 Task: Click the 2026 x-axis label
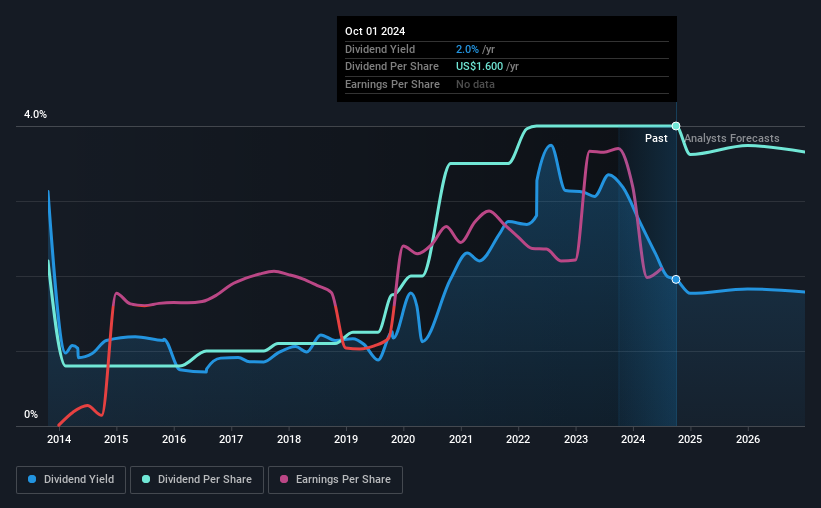click(748, 439)
